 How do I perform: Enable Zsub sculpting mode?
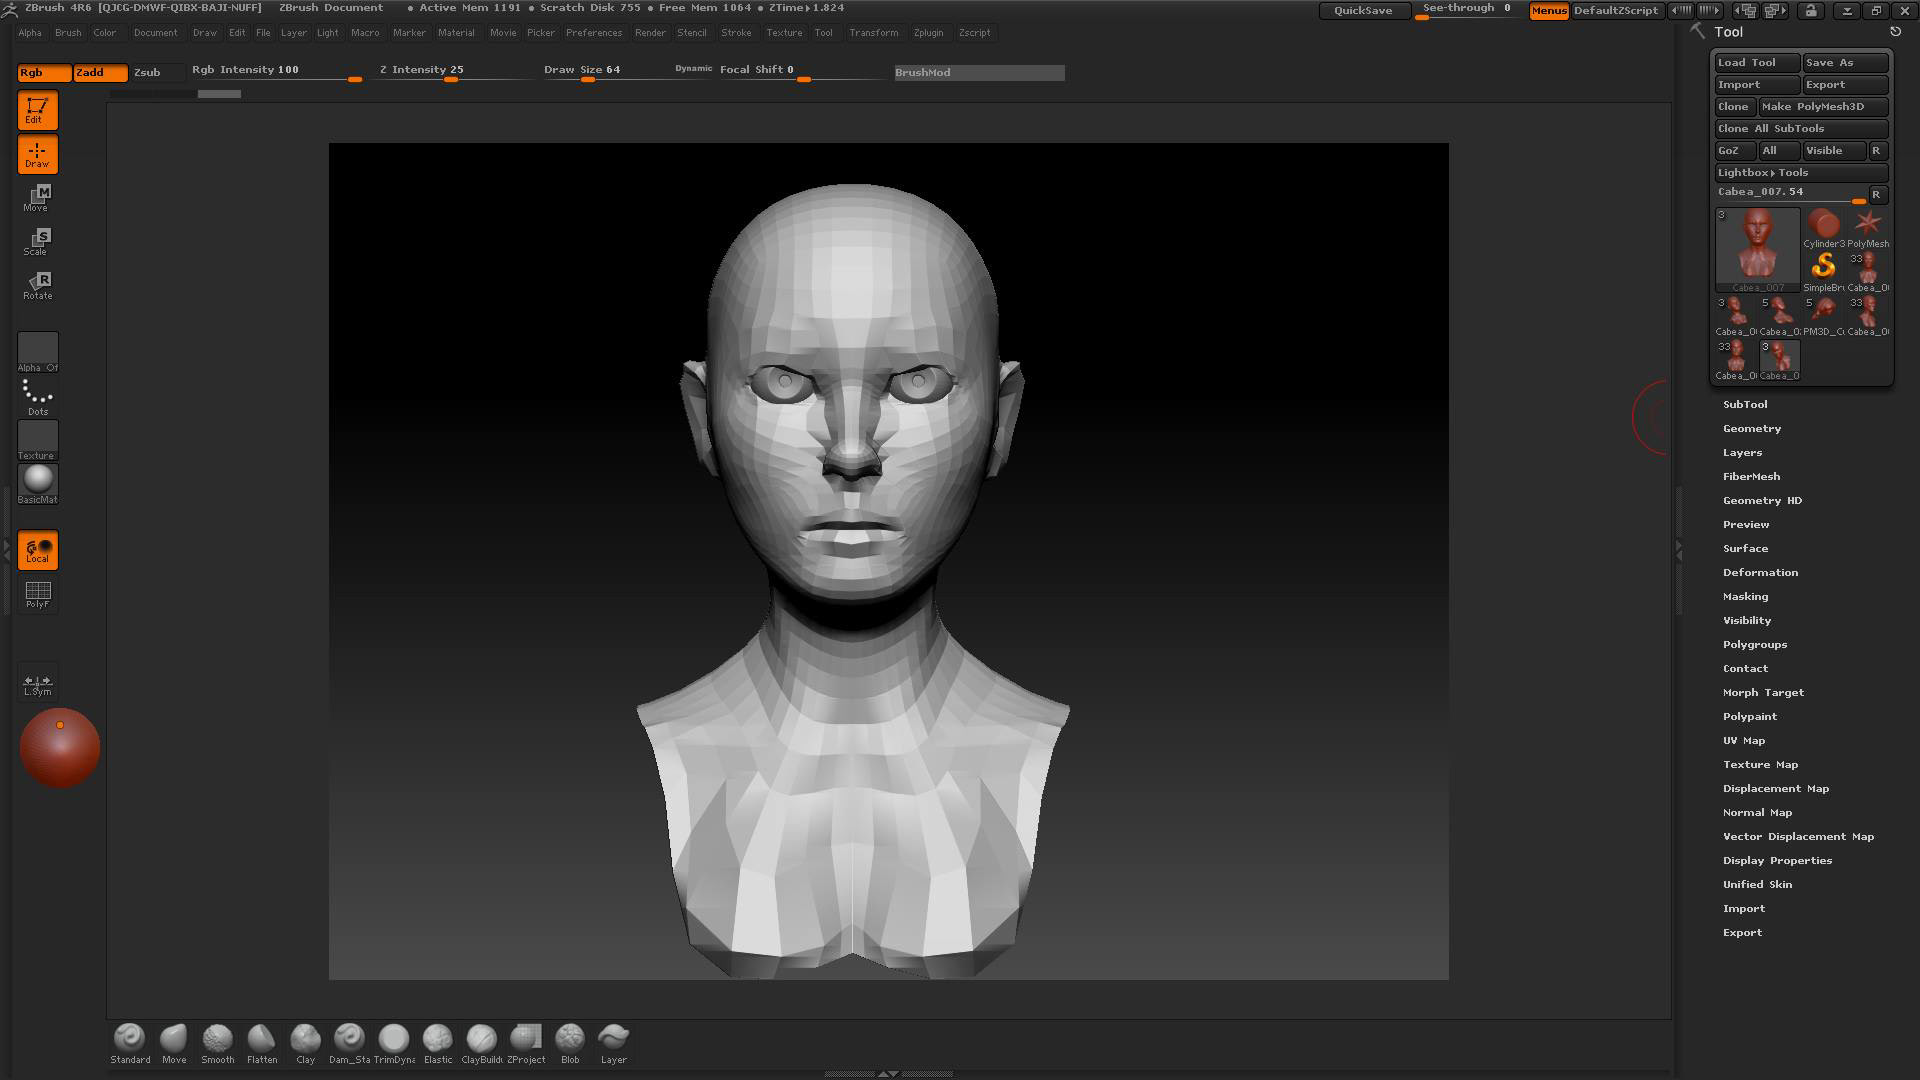tap(148, 72)
